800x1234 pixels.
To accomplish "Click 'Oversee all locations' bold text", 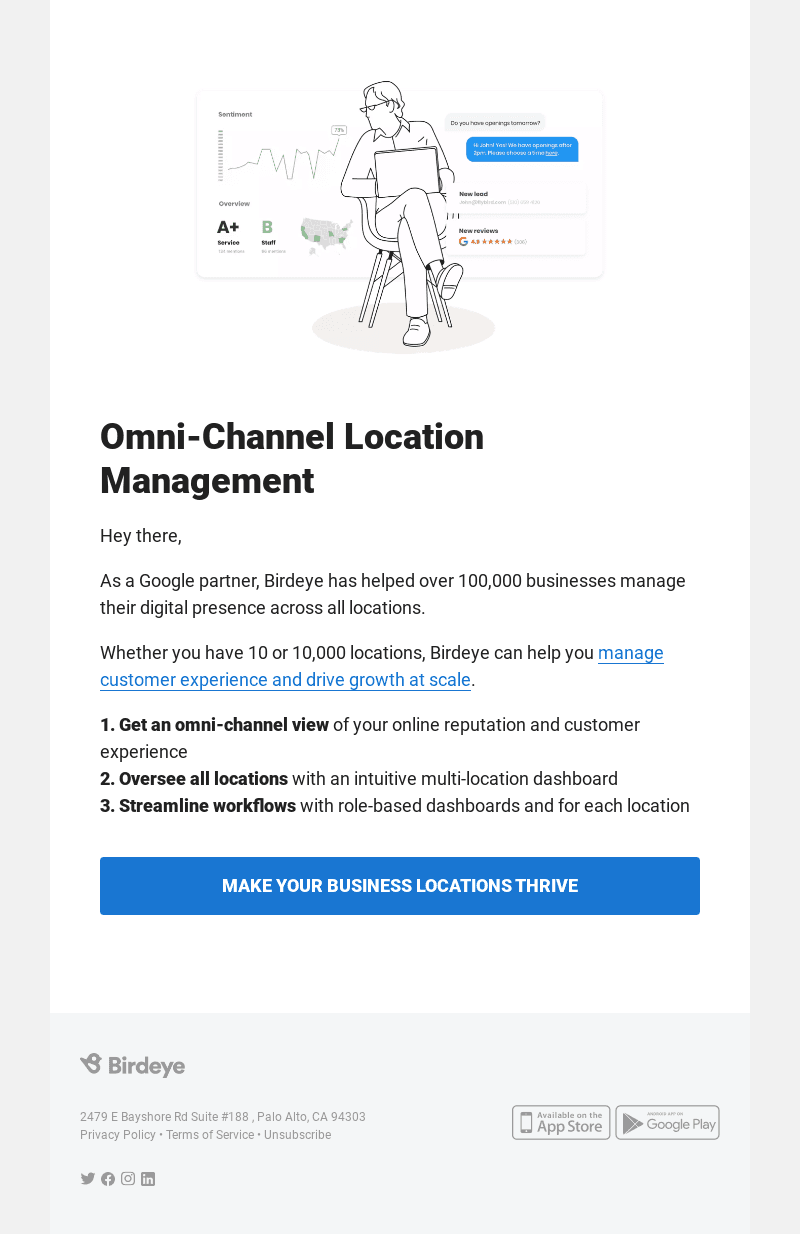I will click(x=194, y=779).
